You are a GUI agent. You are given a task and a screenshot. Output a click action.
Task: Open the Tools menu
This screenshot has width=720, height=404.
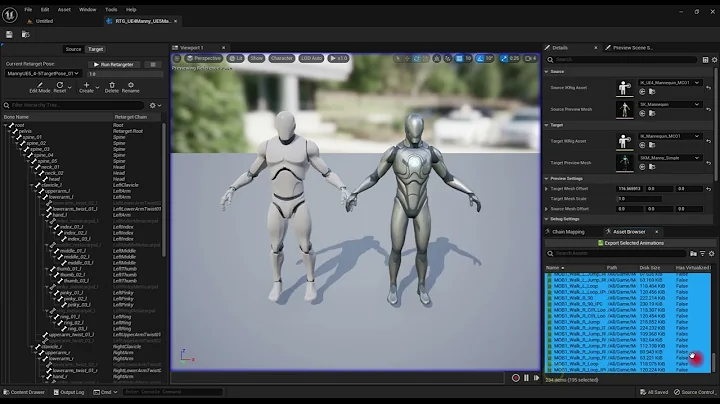(111, 9)
